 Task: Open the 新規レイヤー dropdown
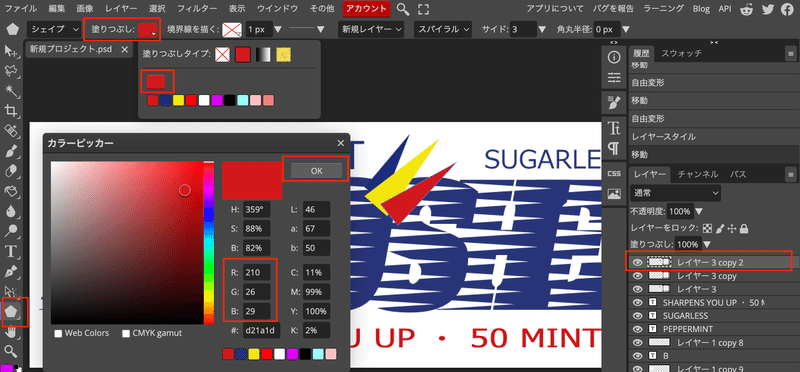tap(371, 30)
